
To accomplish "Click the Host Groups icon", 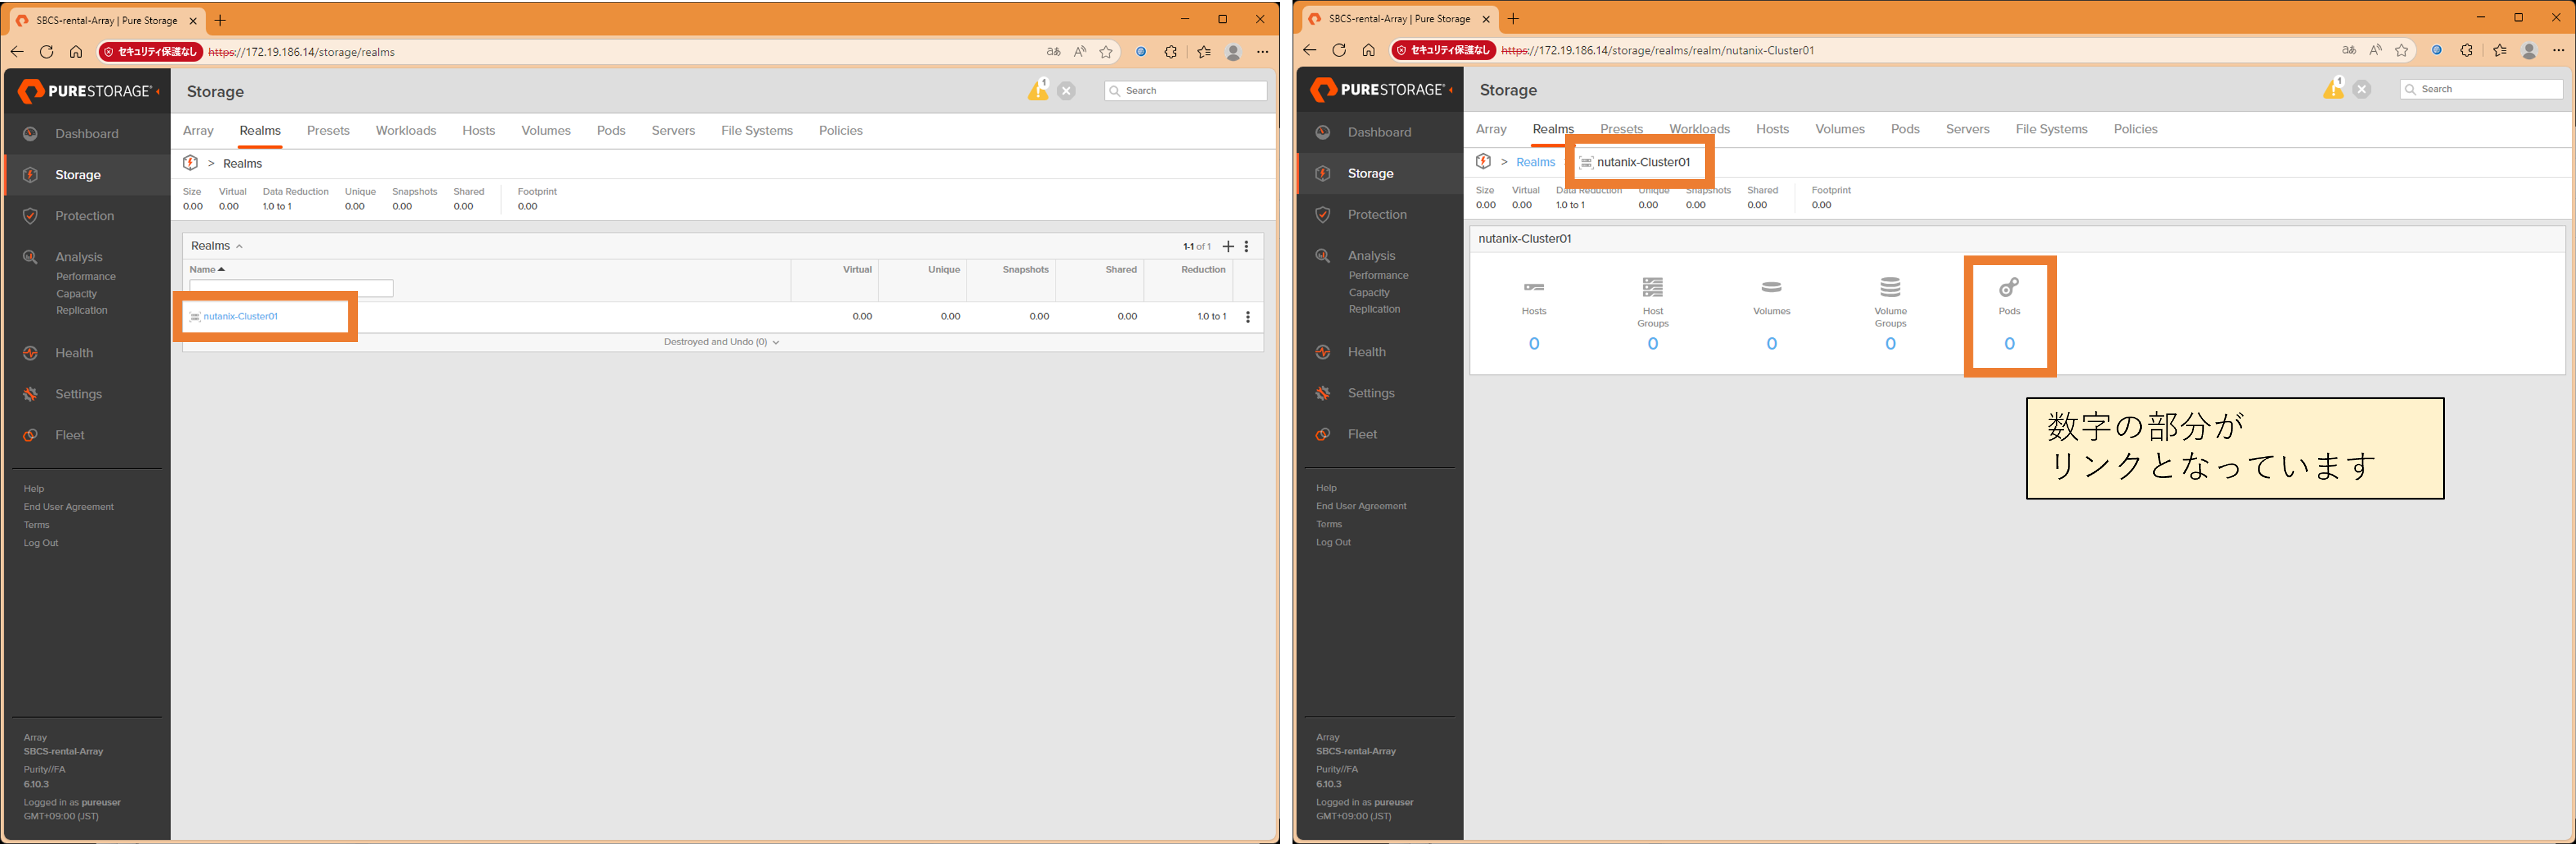I will 1652,288.
